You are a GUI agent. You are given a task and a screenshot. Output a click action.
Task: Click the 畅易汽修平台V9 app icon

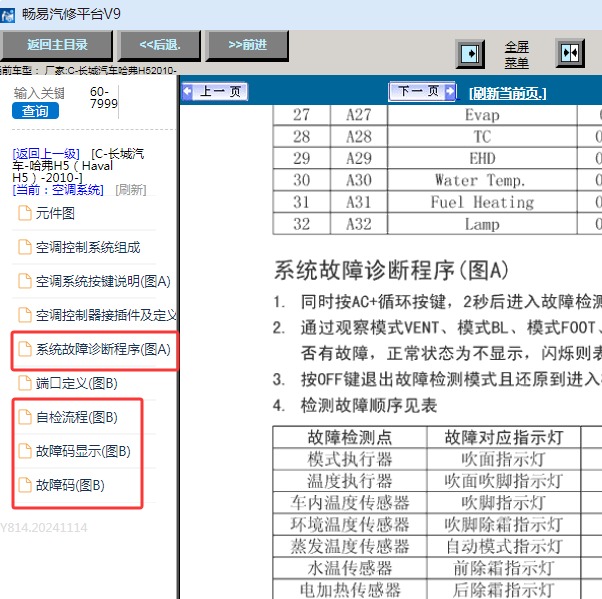pyautogui.click(x=7, y=15)
